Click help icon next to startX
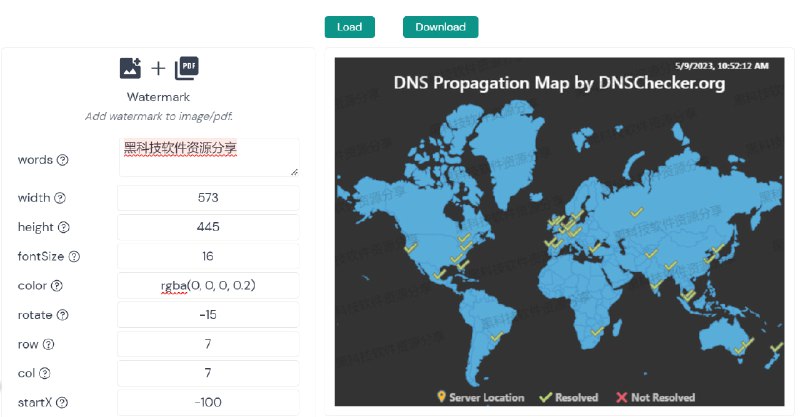Image resolution: width=800 pixels, height=417 pixels. tap(62, 403)
